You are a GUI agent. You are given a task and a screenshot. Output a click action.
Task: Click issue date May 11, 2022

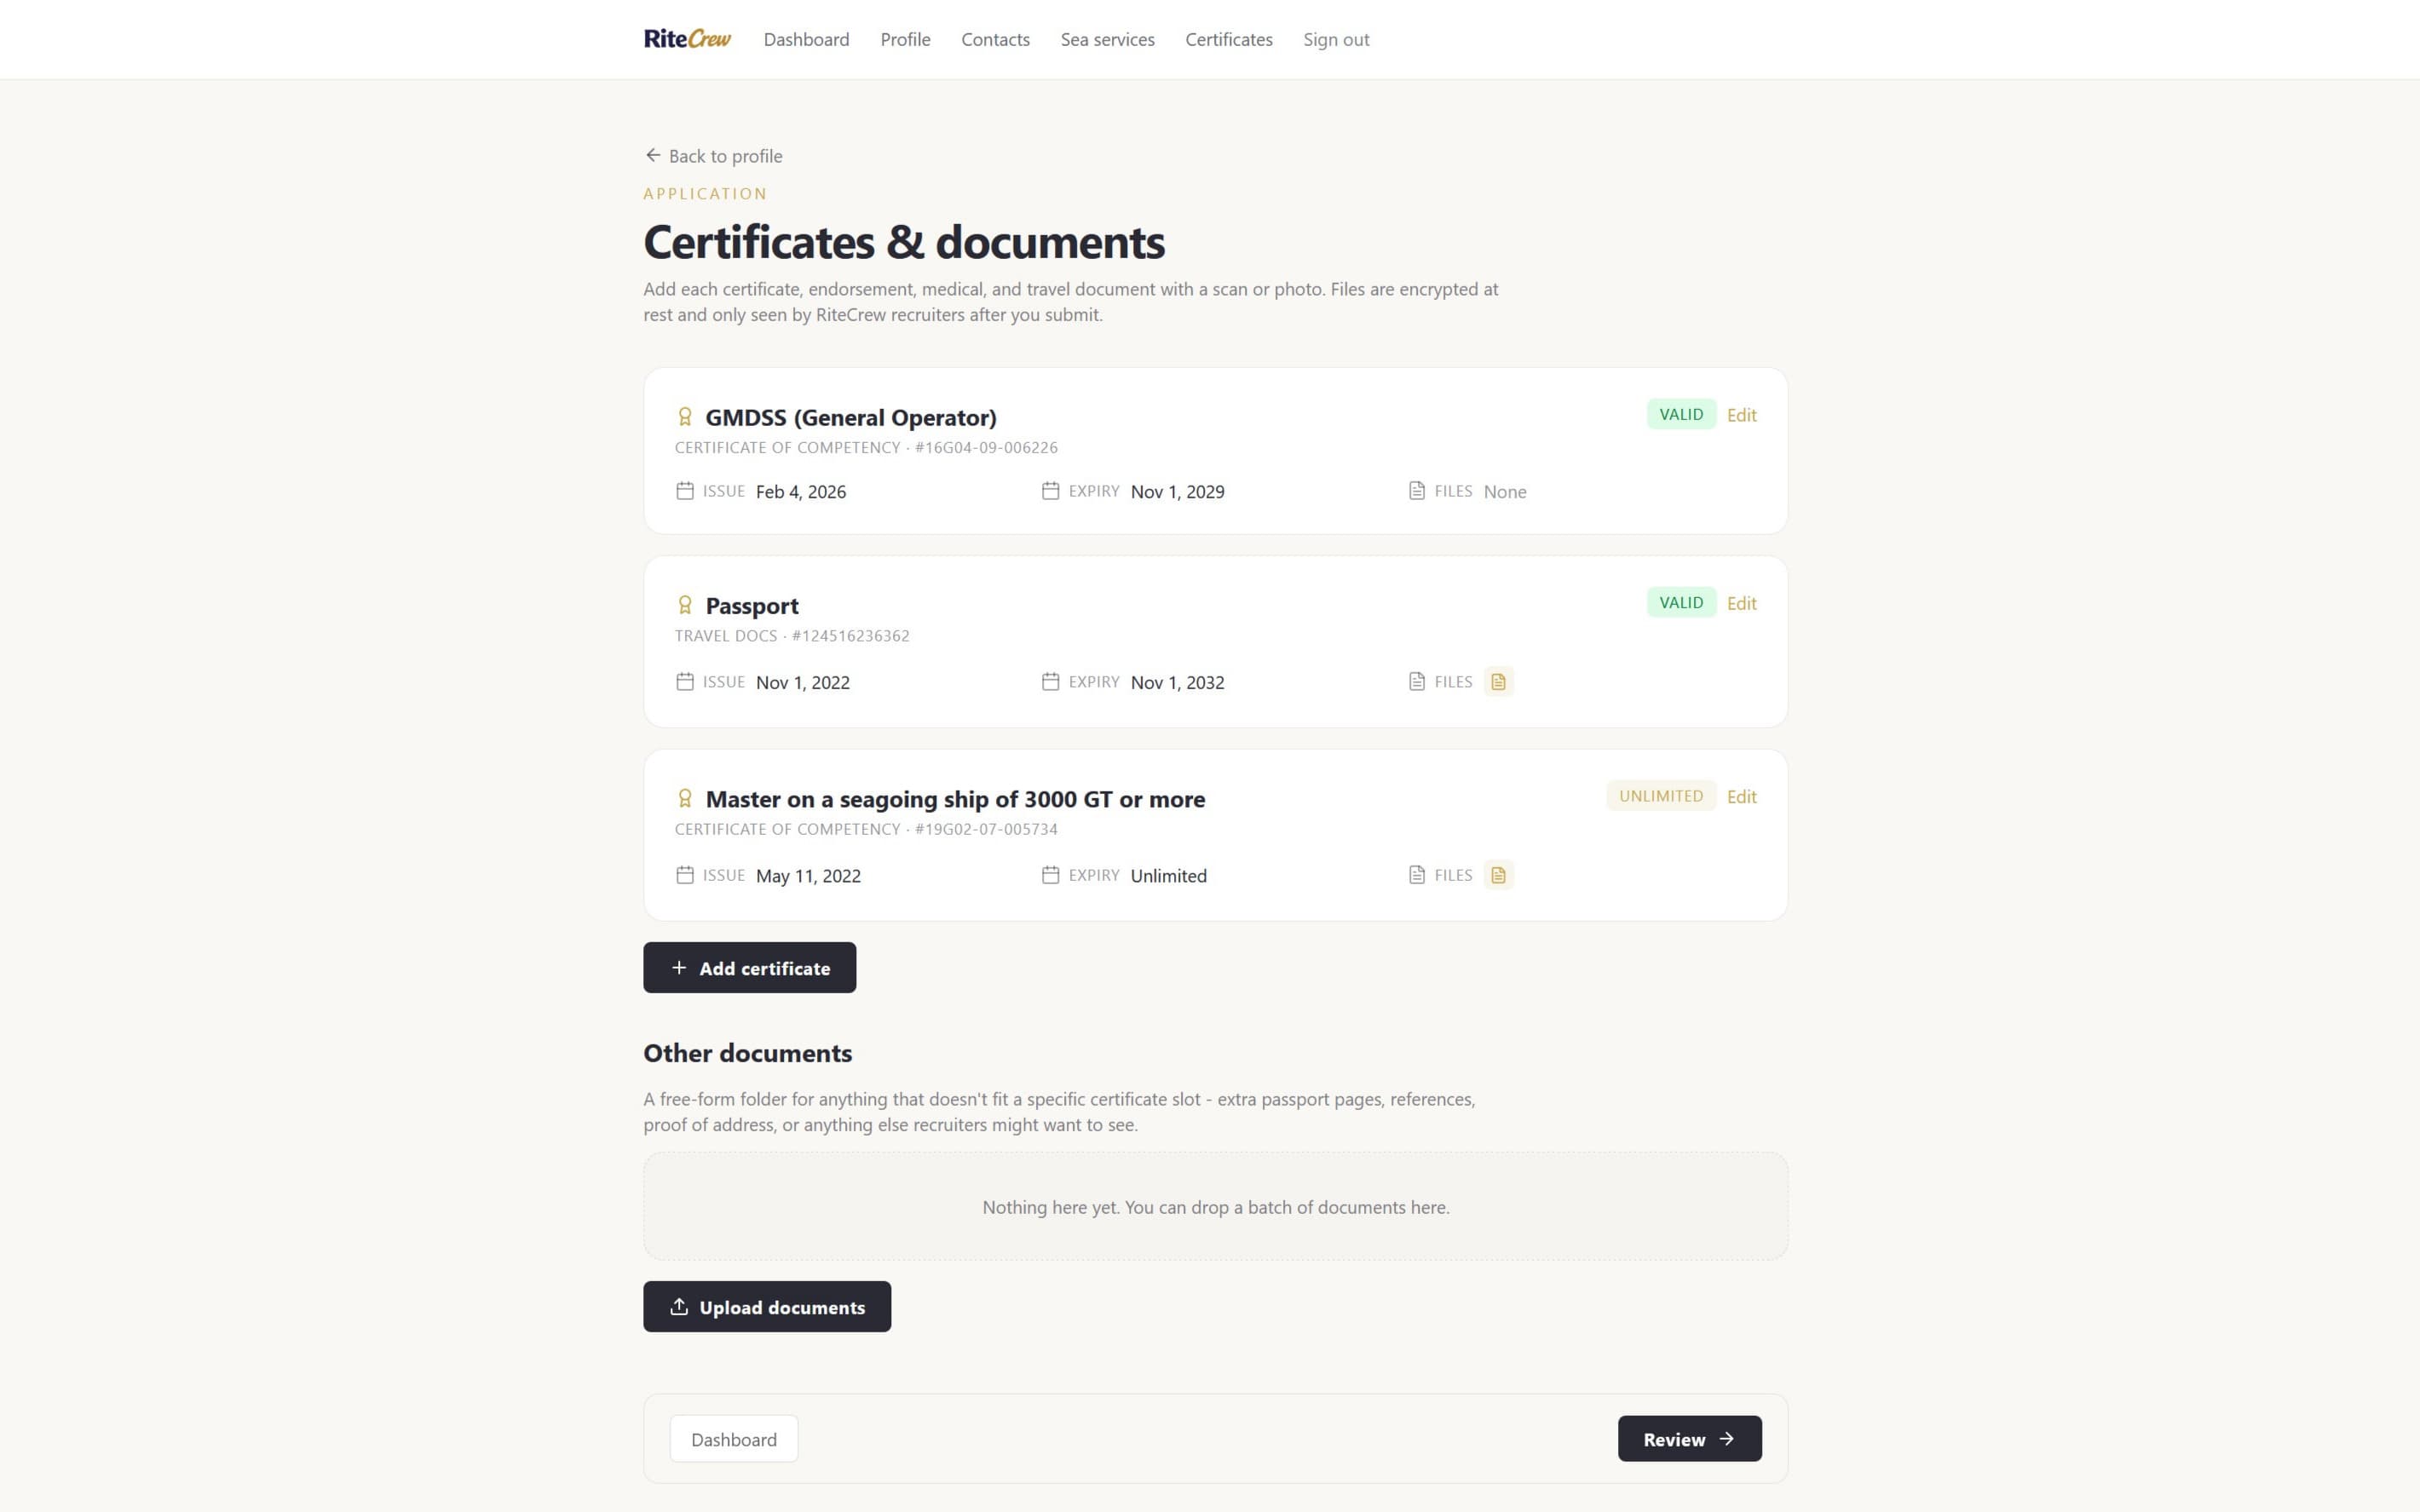pos(808,875)
